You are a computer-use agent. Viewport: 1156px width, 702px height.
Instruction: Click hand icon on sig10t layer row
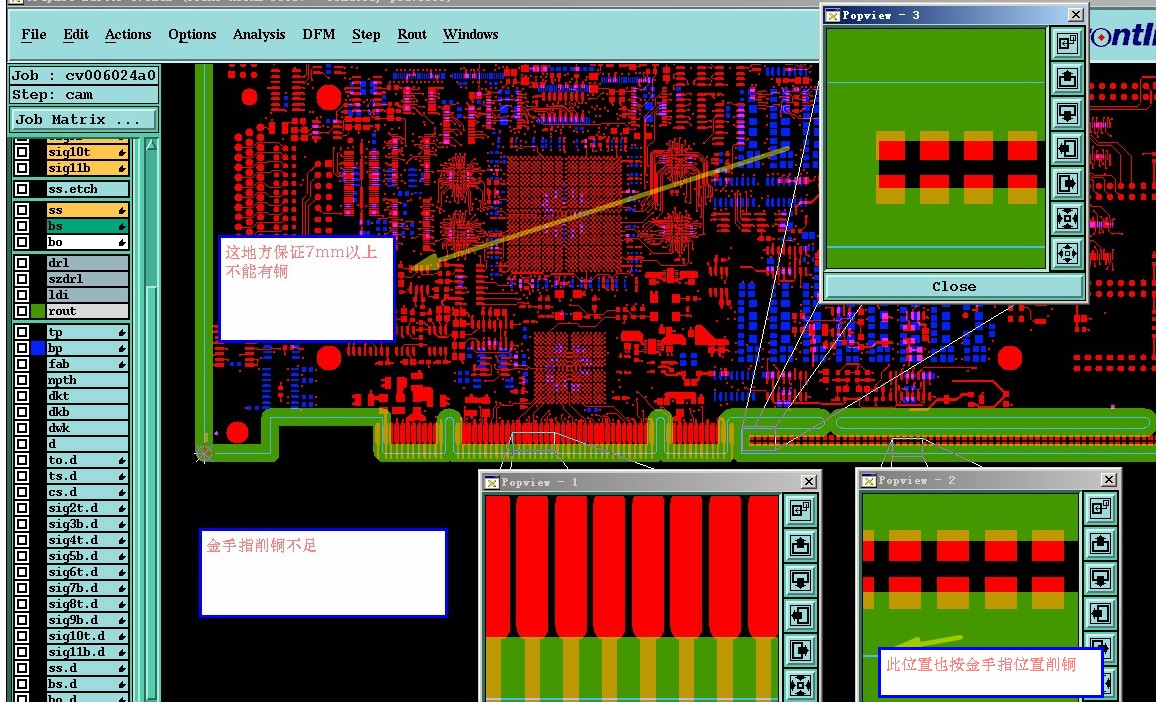pyautogui.click(x=122, y=153)
